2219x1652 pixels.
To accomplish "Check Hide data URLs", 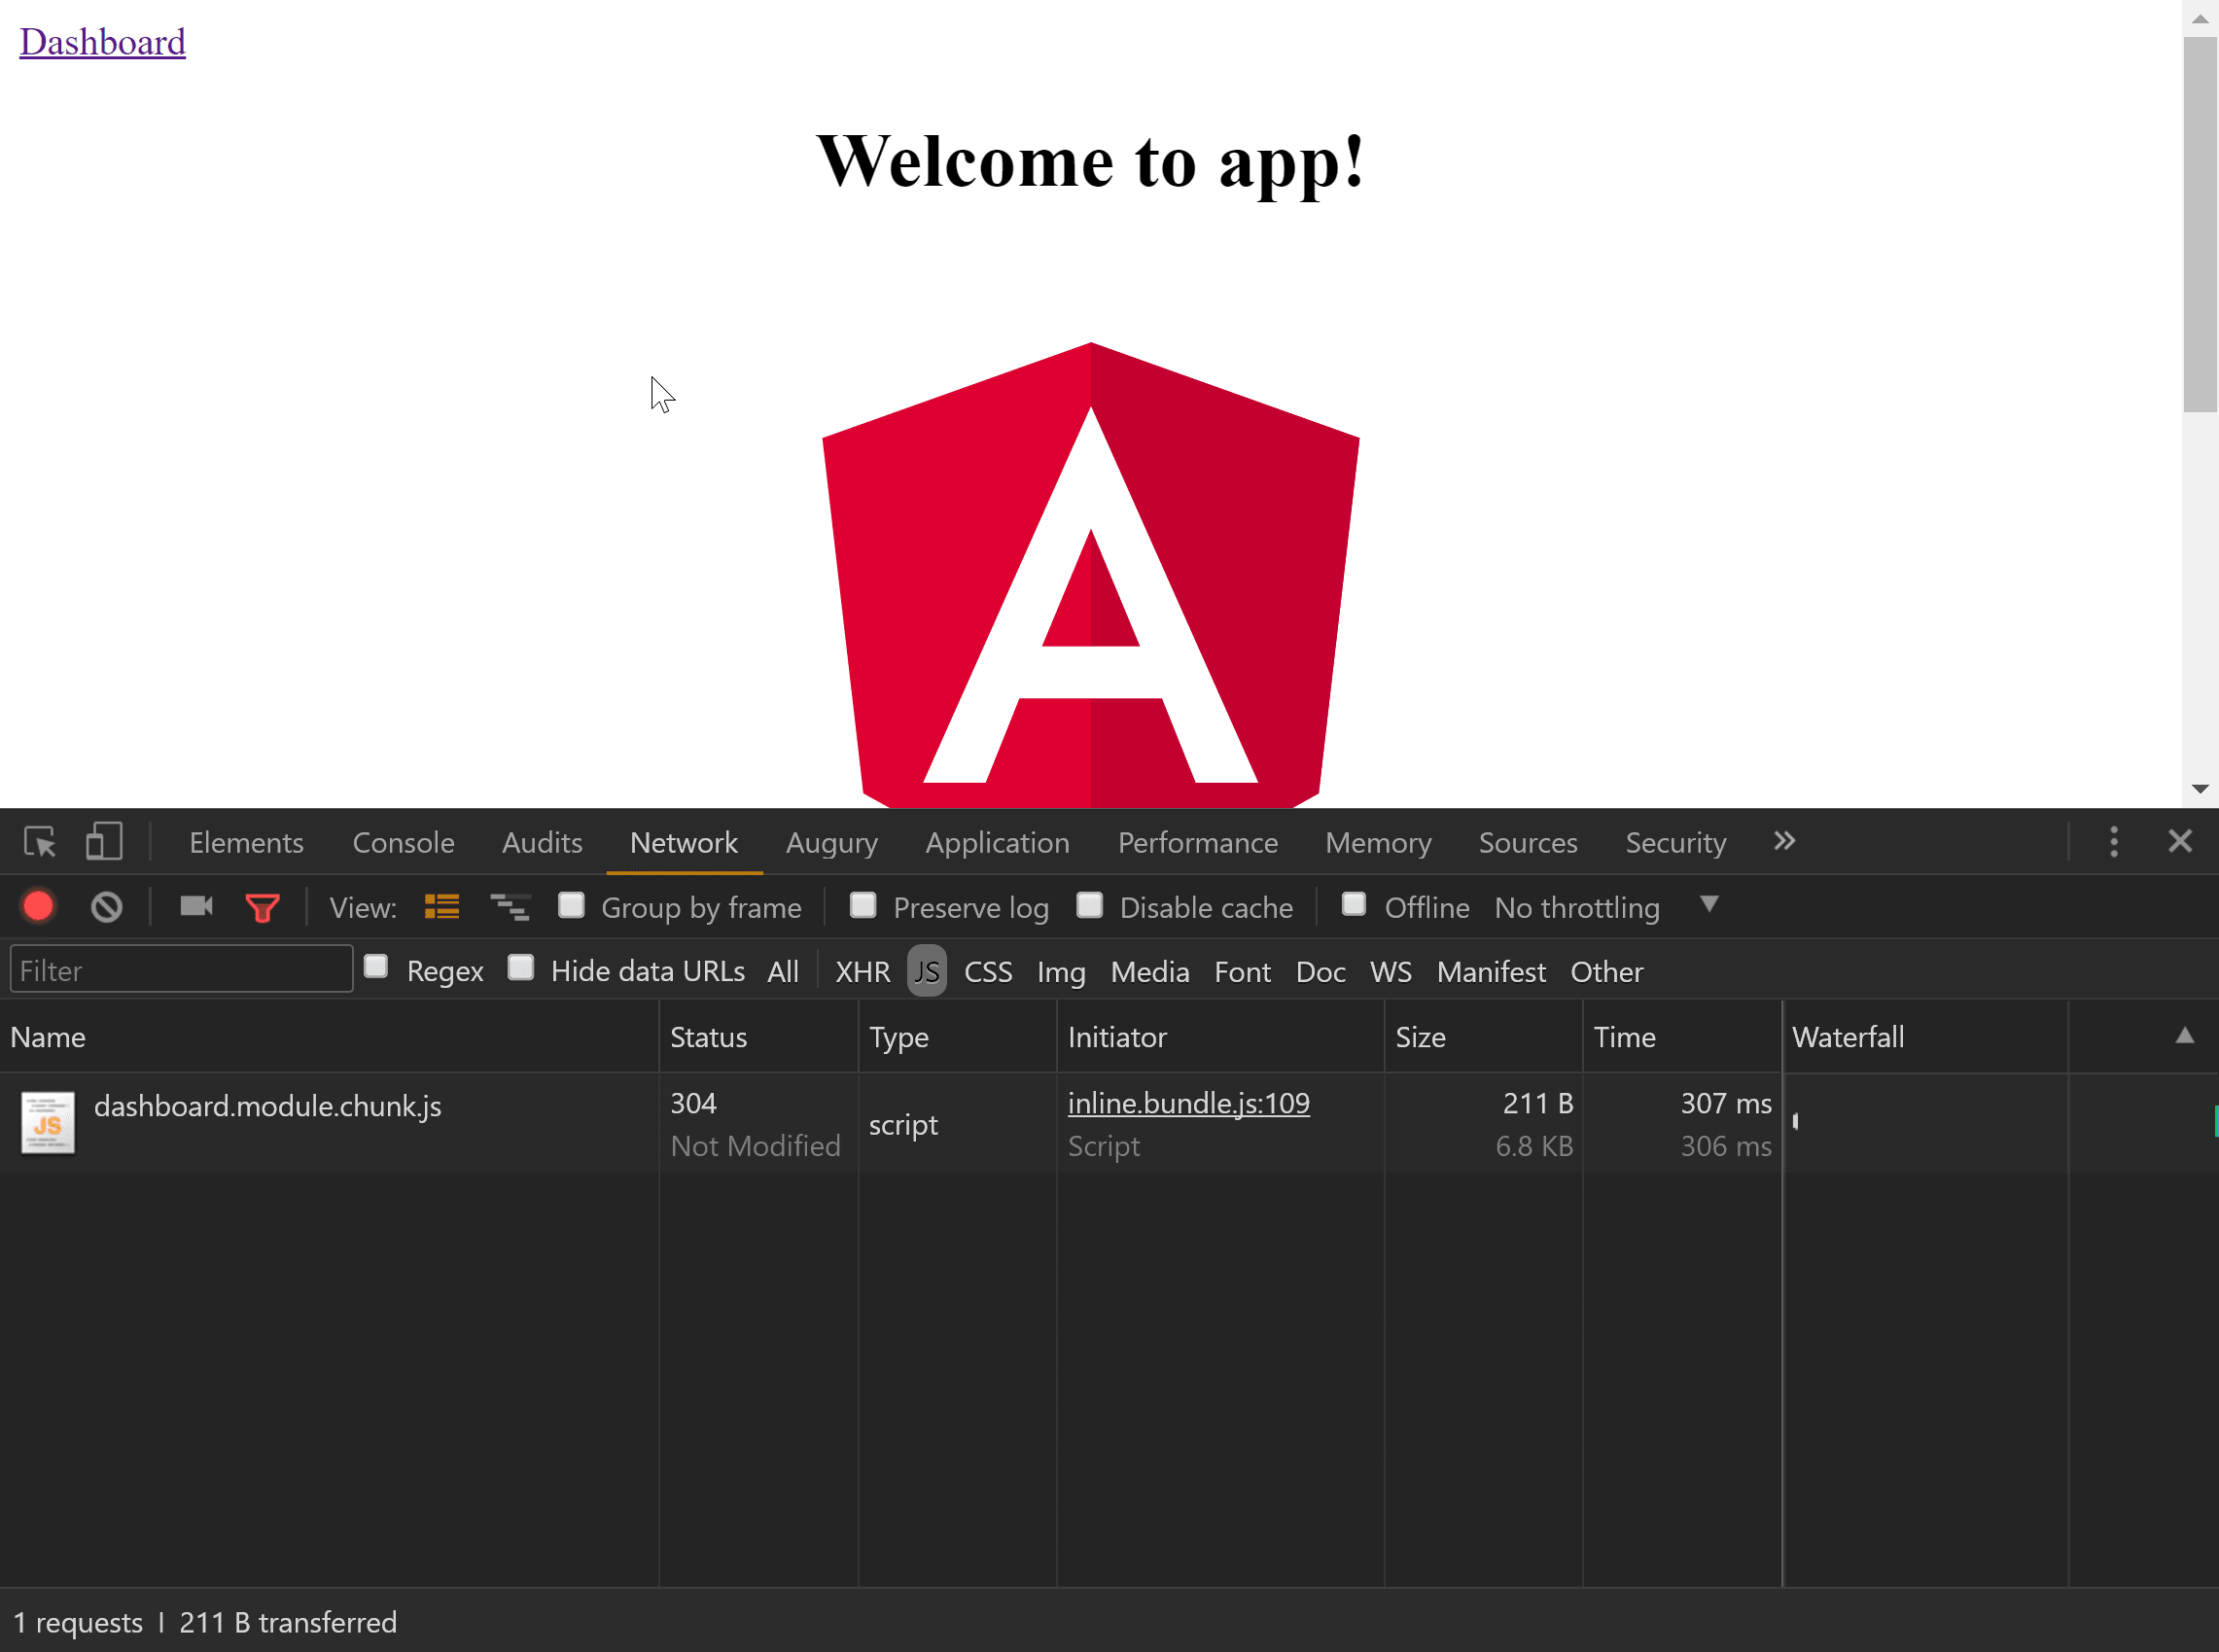I will tap(521, 967).
